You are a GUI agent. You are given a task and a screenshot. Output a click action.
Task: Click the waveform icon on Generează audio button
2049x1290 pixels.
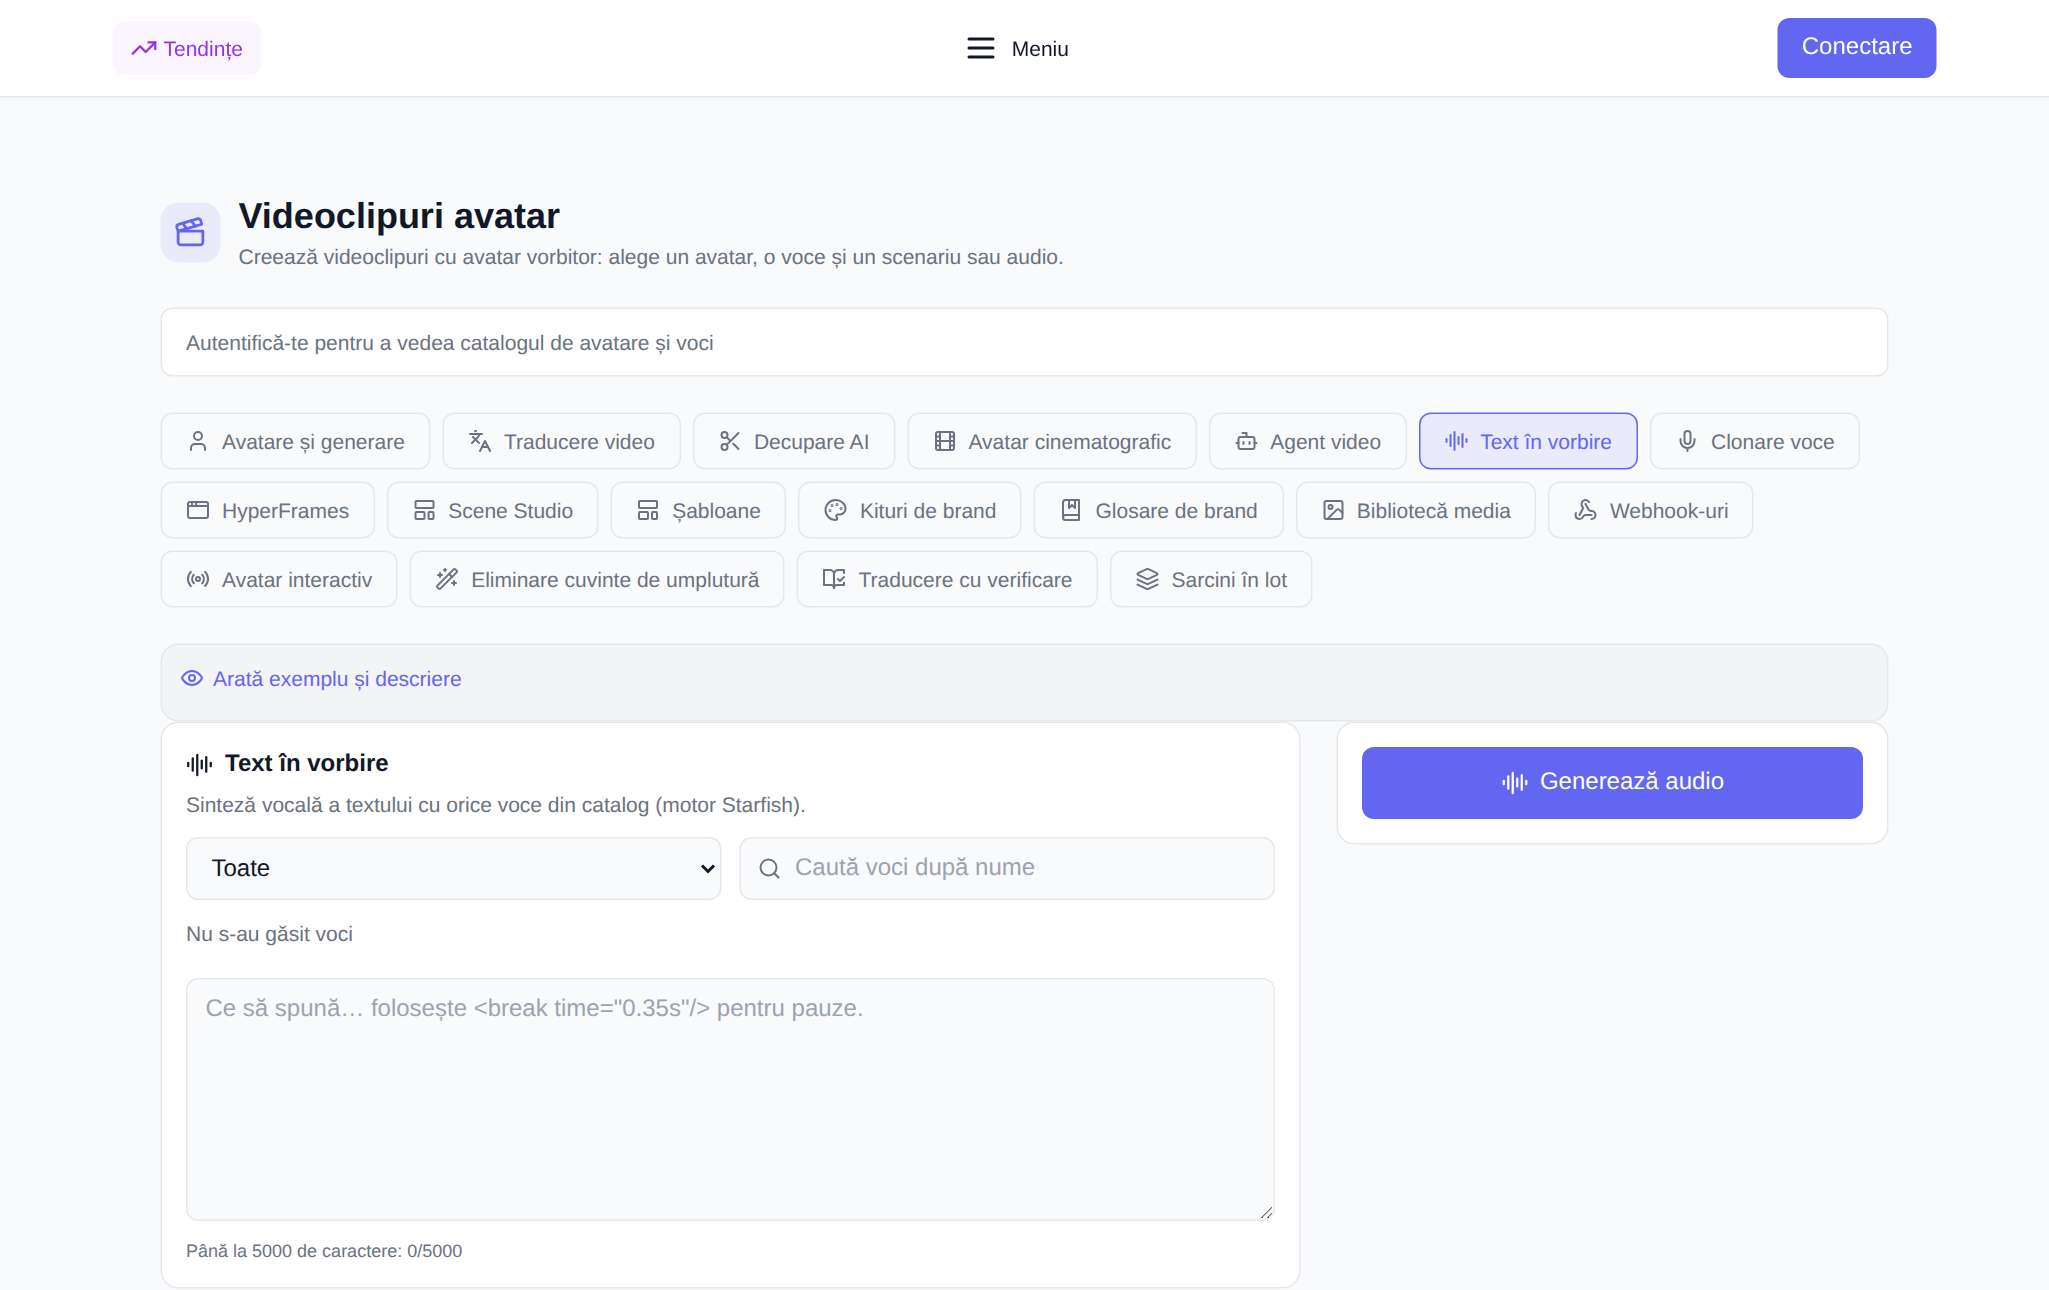(1514, 782)
